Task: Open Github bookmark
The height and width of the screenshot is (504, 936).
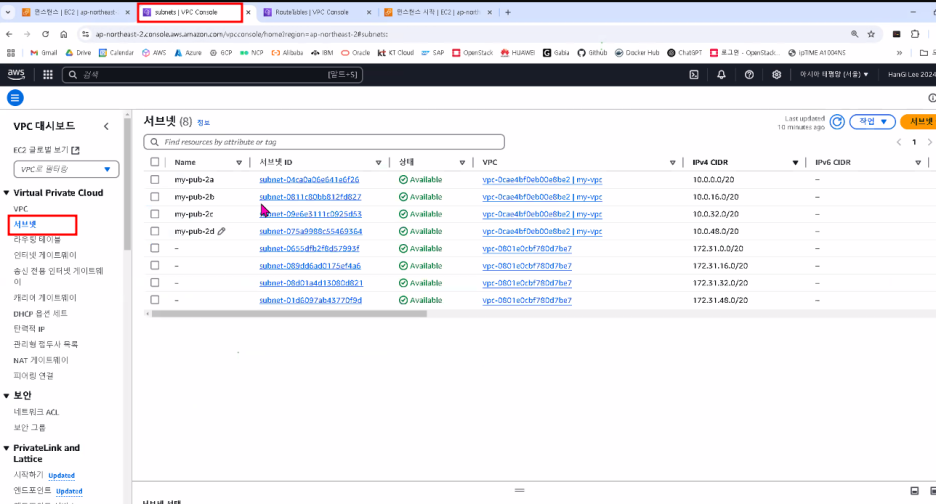Action: pos(592,53)
